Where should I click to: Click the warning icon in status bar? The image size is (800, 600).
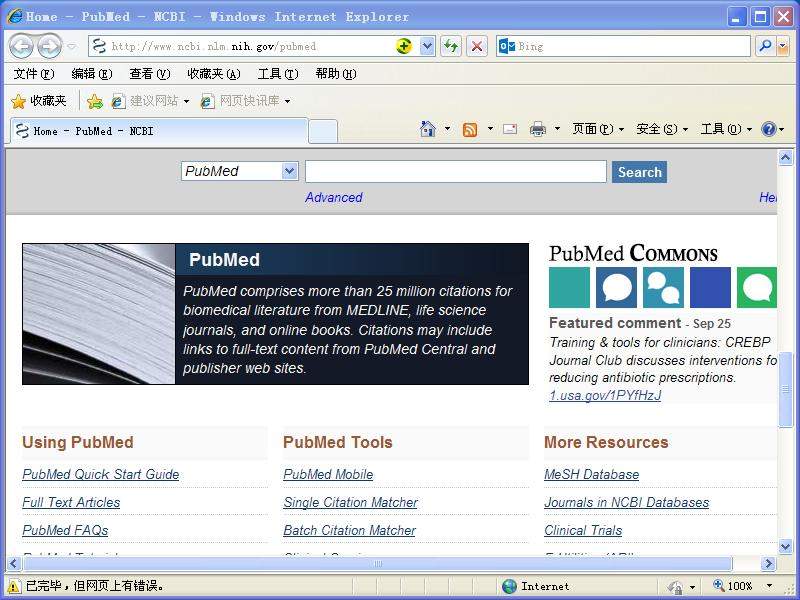pos(14,586)
